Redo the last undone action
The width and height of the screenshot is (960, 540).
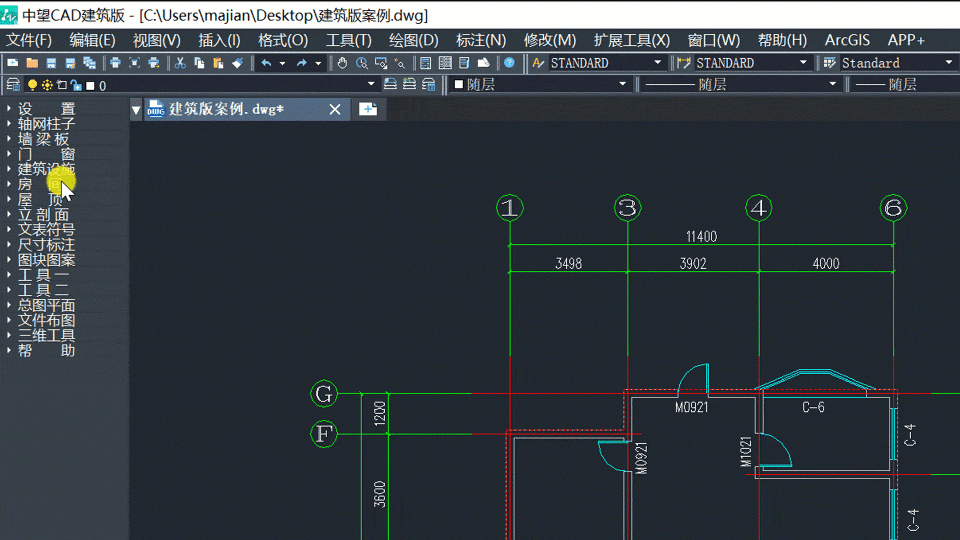tap(302, 63)
